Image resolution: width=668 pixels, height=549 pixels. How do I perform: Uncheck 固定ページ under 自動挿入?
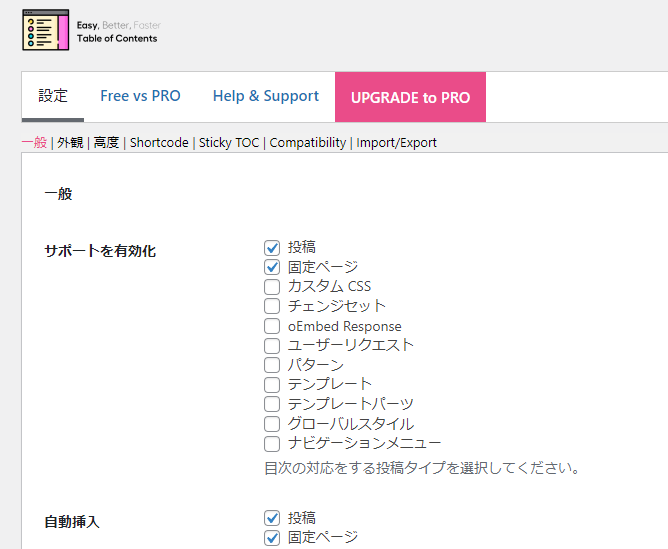272,538
